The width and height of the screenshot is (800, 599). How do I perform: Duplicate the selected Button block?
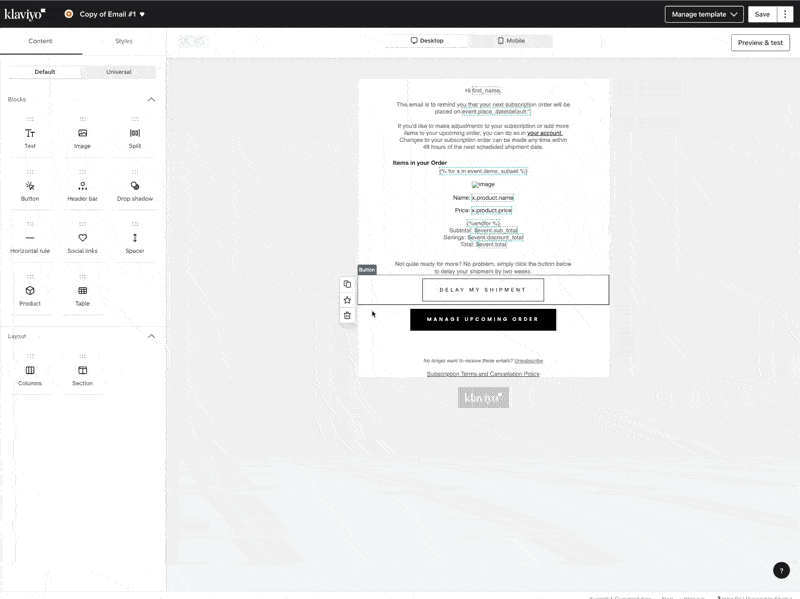click(x=345, y=285)
